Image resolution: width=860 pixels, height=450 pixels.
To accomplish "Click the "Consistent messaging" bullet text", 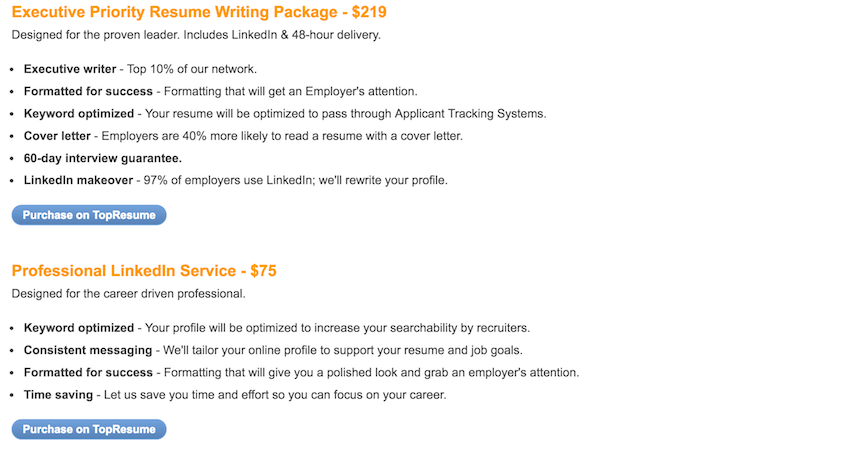I will (x=88, y=350).
